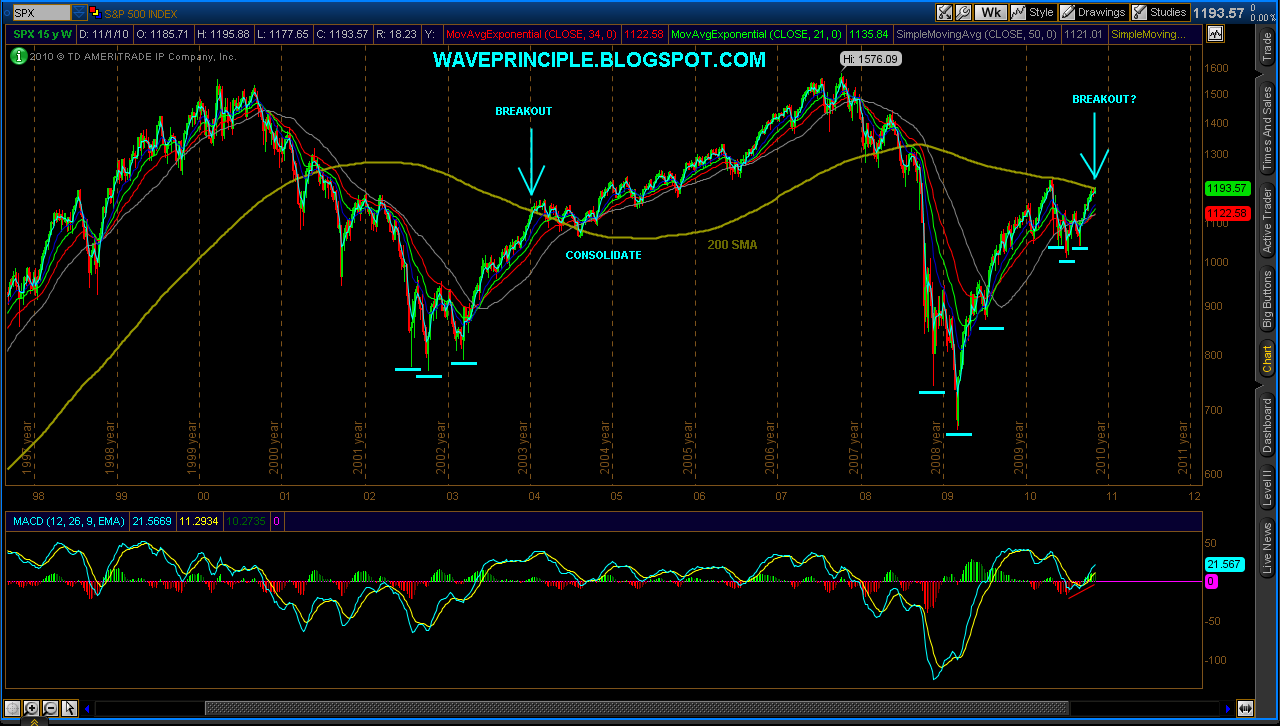
Task: Open the Studies flask icon
Action: [1140, 12]
